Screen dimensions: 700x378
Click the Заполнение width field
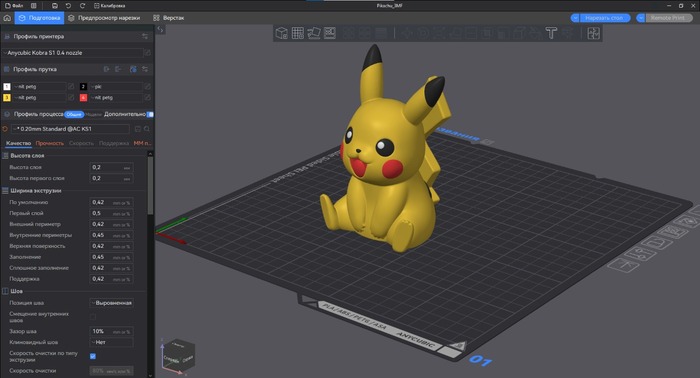(x=111, y=257)
